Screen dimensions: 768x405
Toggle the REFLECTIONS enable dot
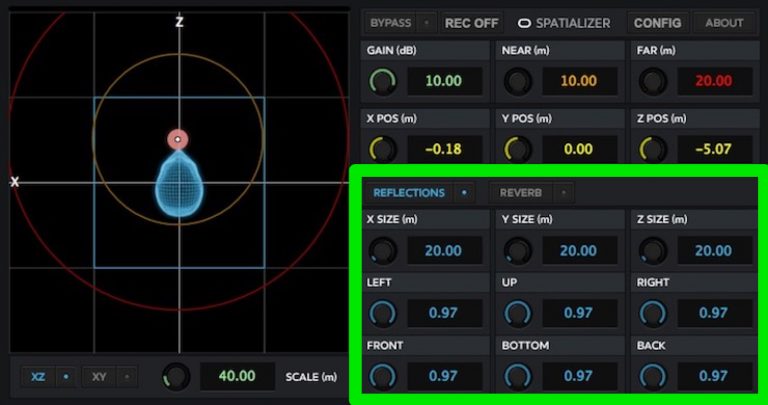coord(464,192)
